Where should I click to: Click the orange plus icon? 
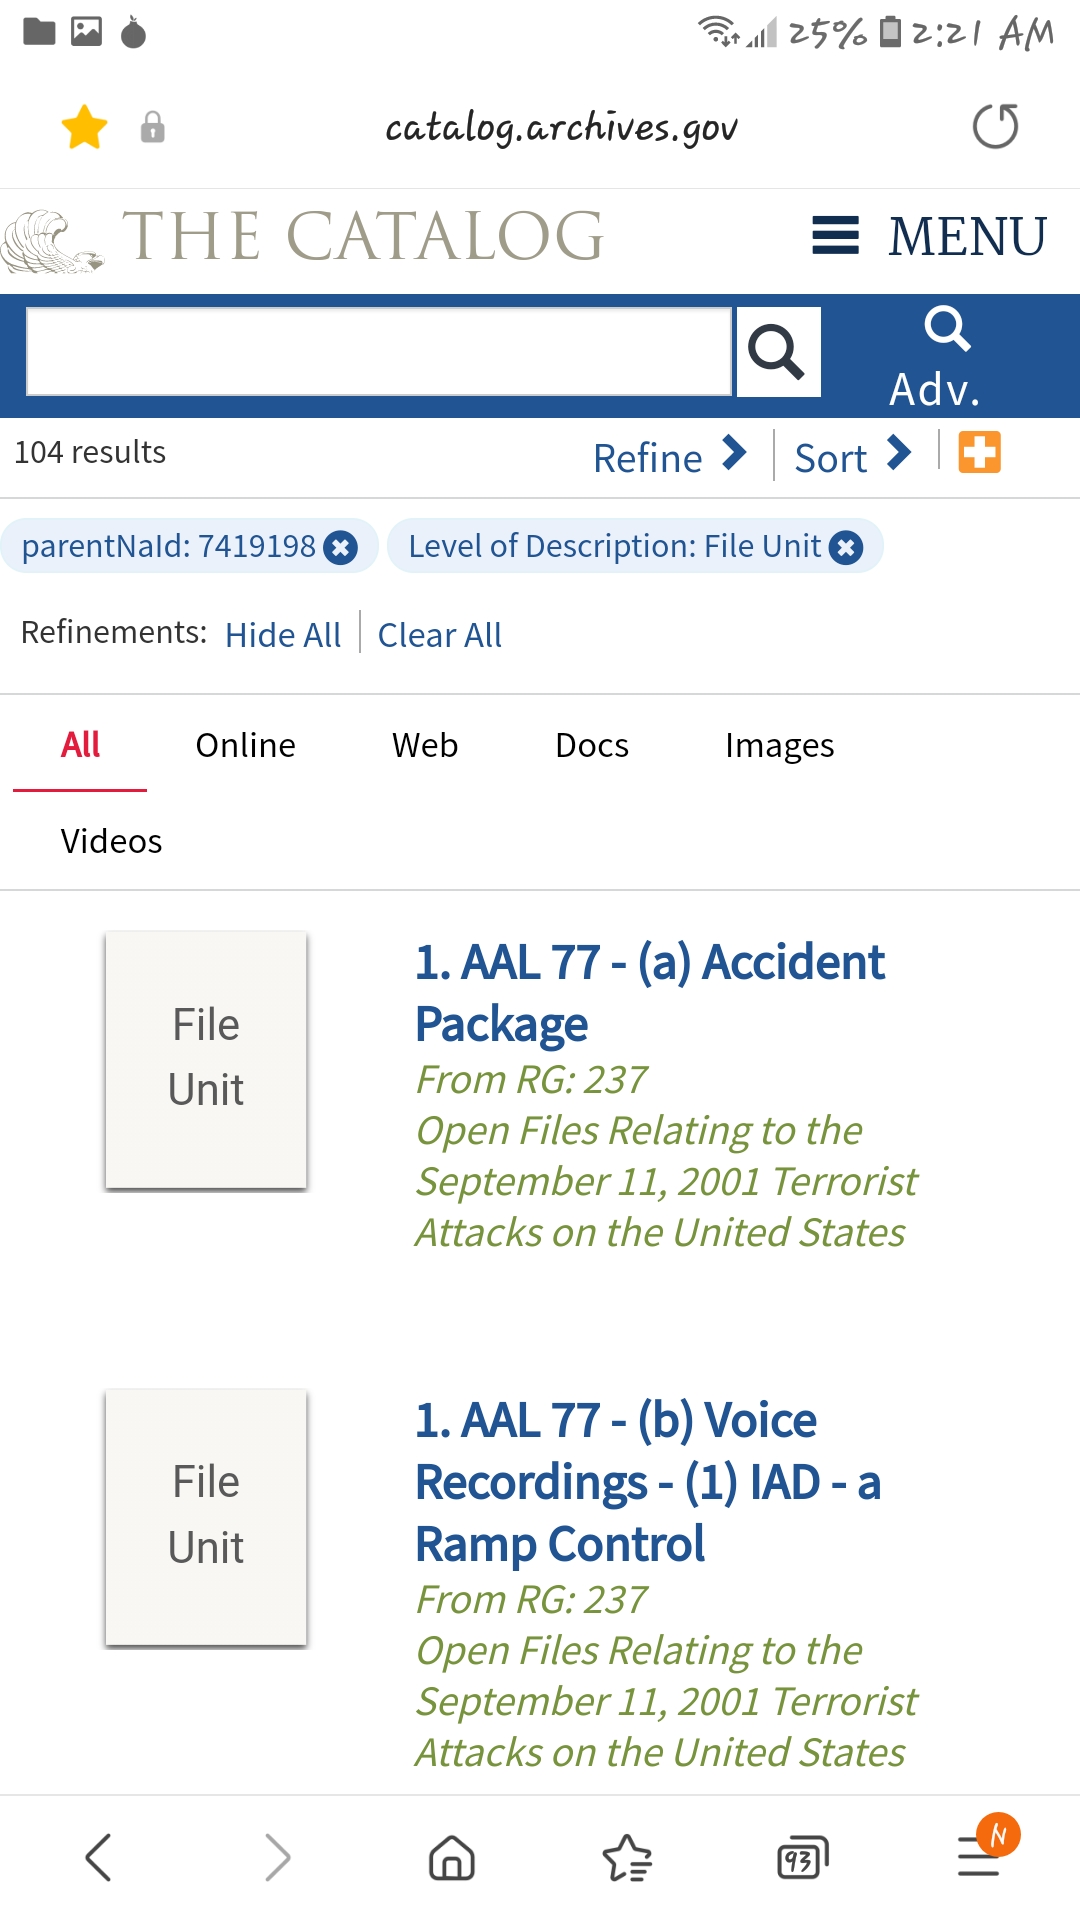(x=979, y=452)
